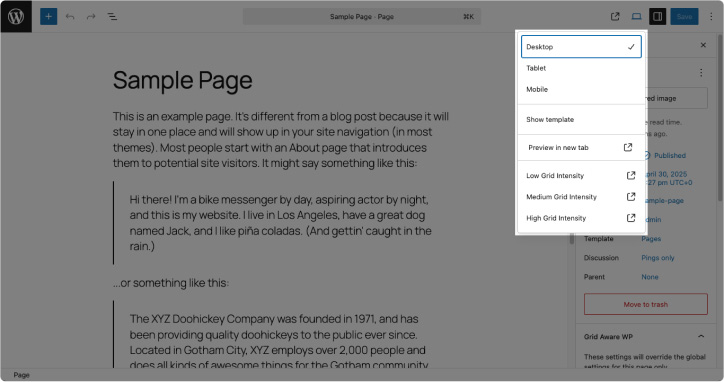Toggle the settings sidebar panel

pyautogui.click(x=658, y=17)
